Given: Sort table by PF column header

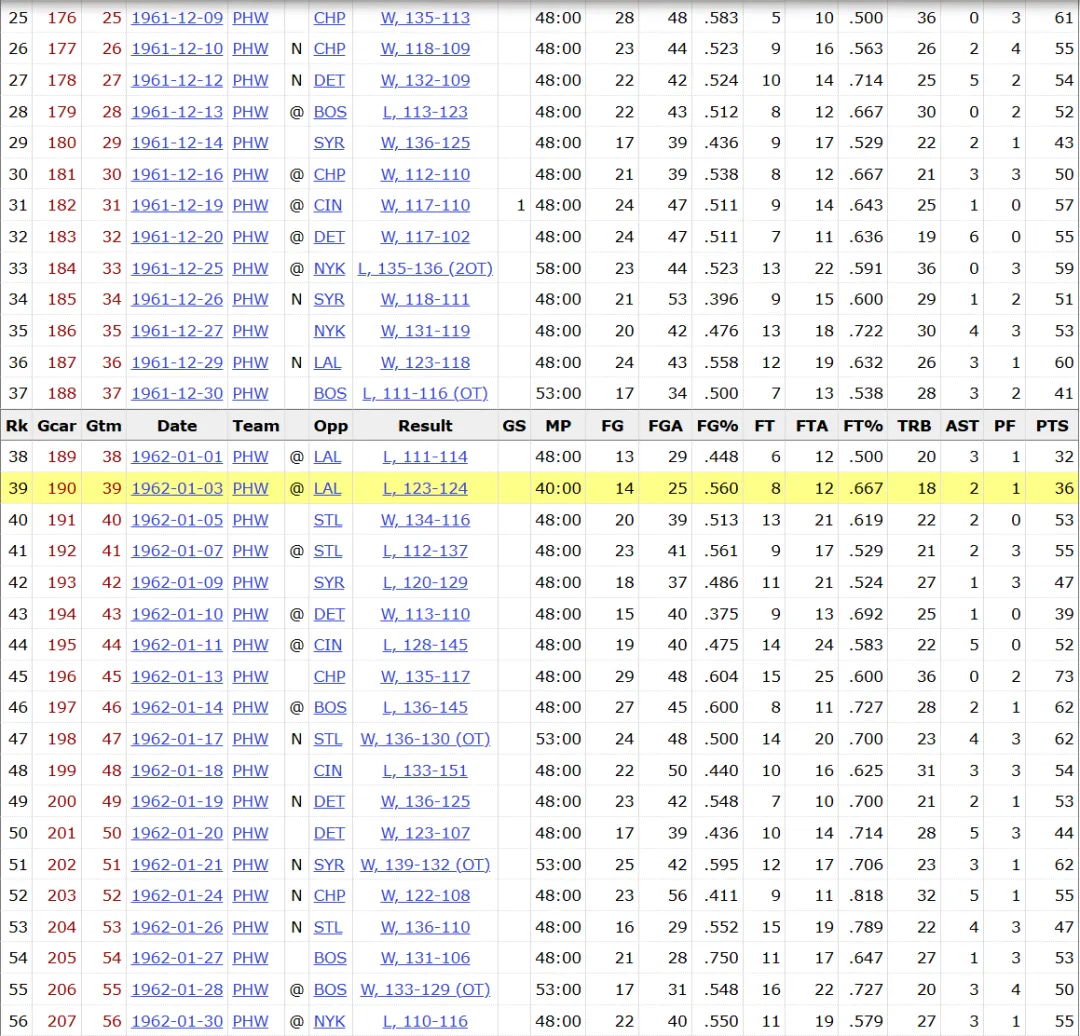Looking at the screenshot, I should click(1004, 426).
